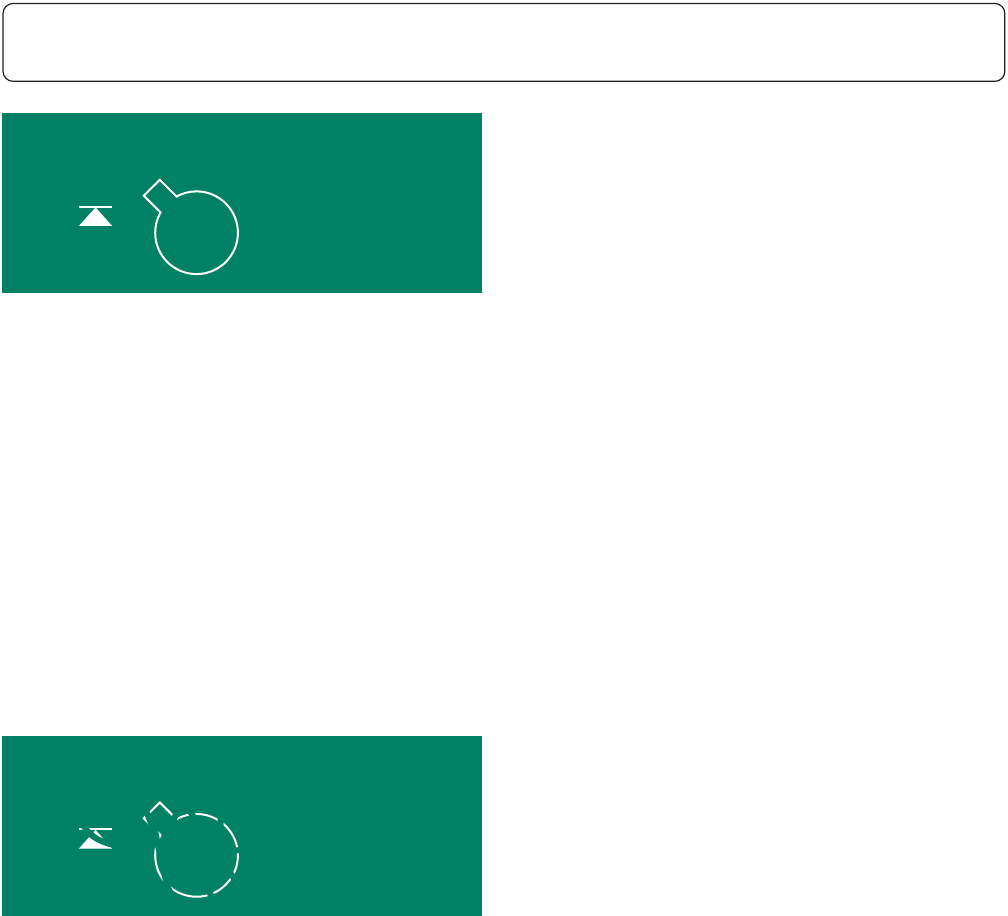The image size is (1008, 916).
Task: Click the broken bar above the lower triangle
Action: [x=95, y=829]
